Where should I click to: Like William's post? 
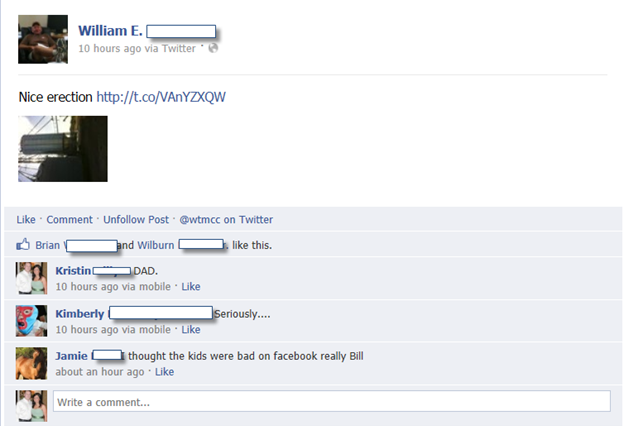coord(26,219)
